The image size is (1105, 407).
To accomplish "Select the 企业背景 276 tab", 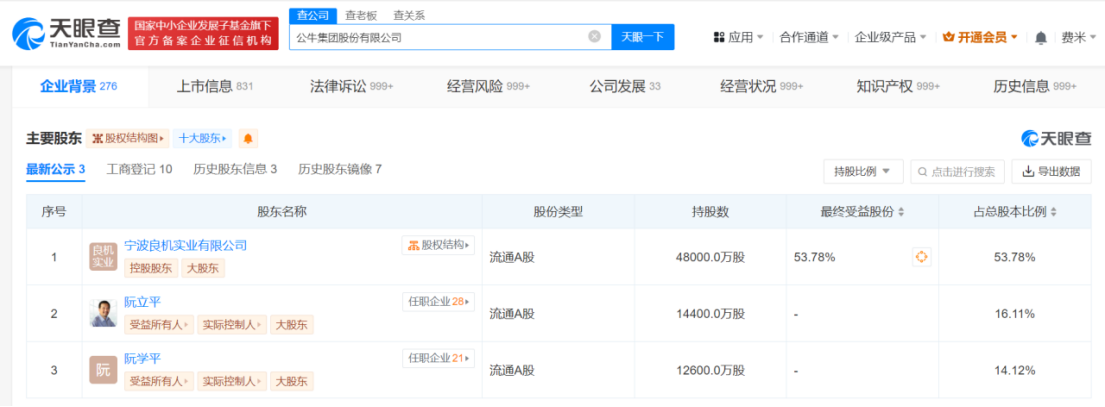I will point(78,87).
